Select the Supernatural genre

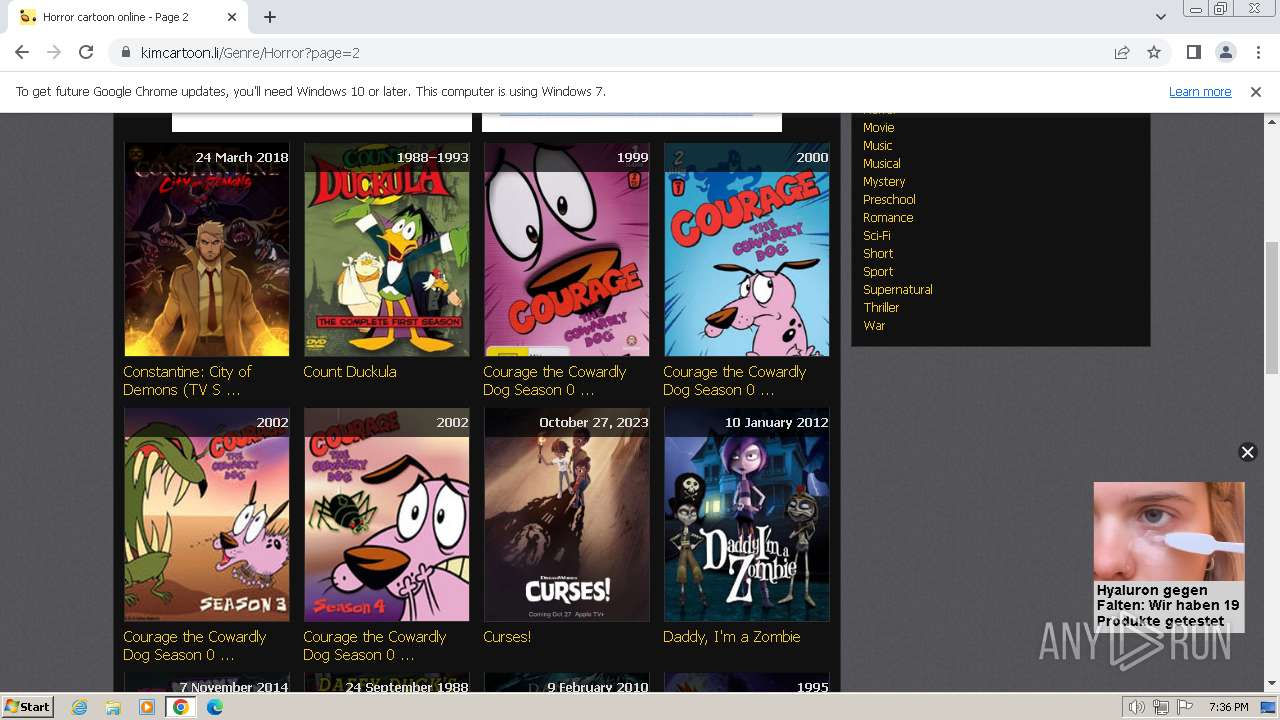click(898, 289)
